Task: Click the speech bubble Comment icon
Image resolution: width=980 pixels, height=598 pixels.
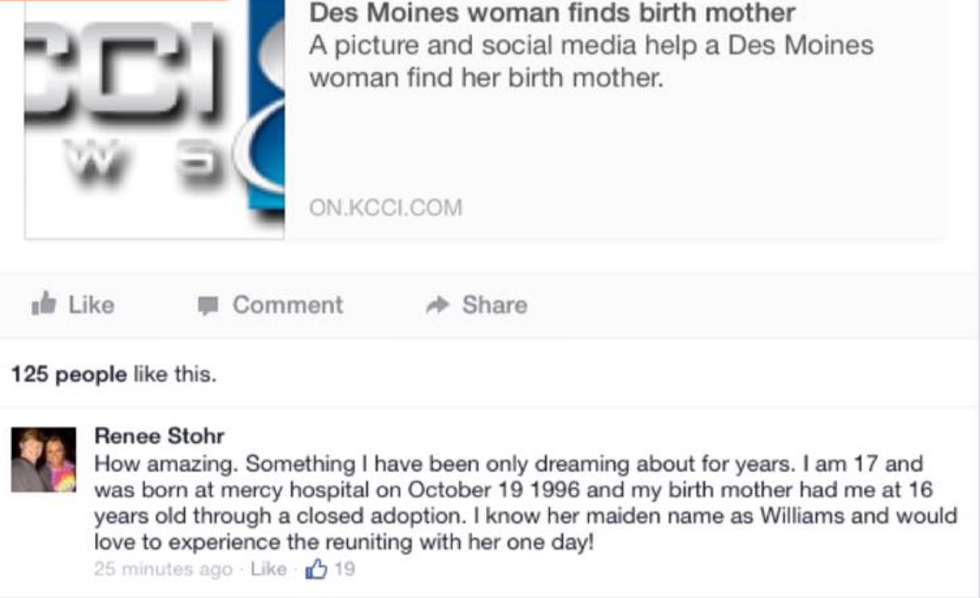Action: click(x=208, y=305)
